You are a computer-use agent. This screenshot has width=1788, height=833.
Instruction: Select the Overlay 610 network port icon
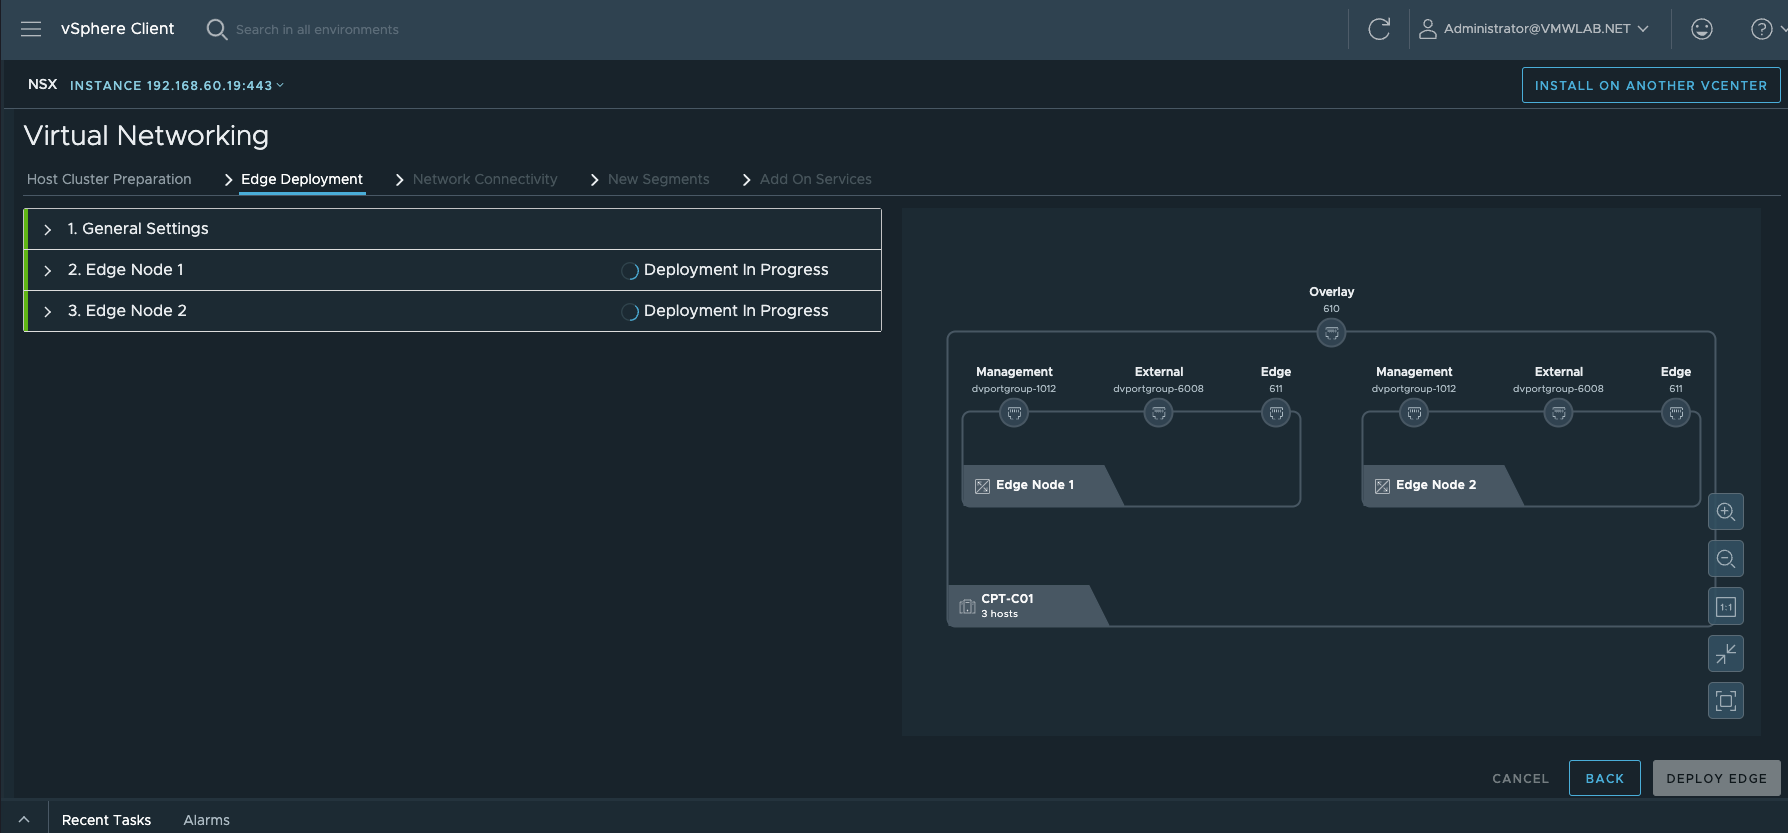1331,333
